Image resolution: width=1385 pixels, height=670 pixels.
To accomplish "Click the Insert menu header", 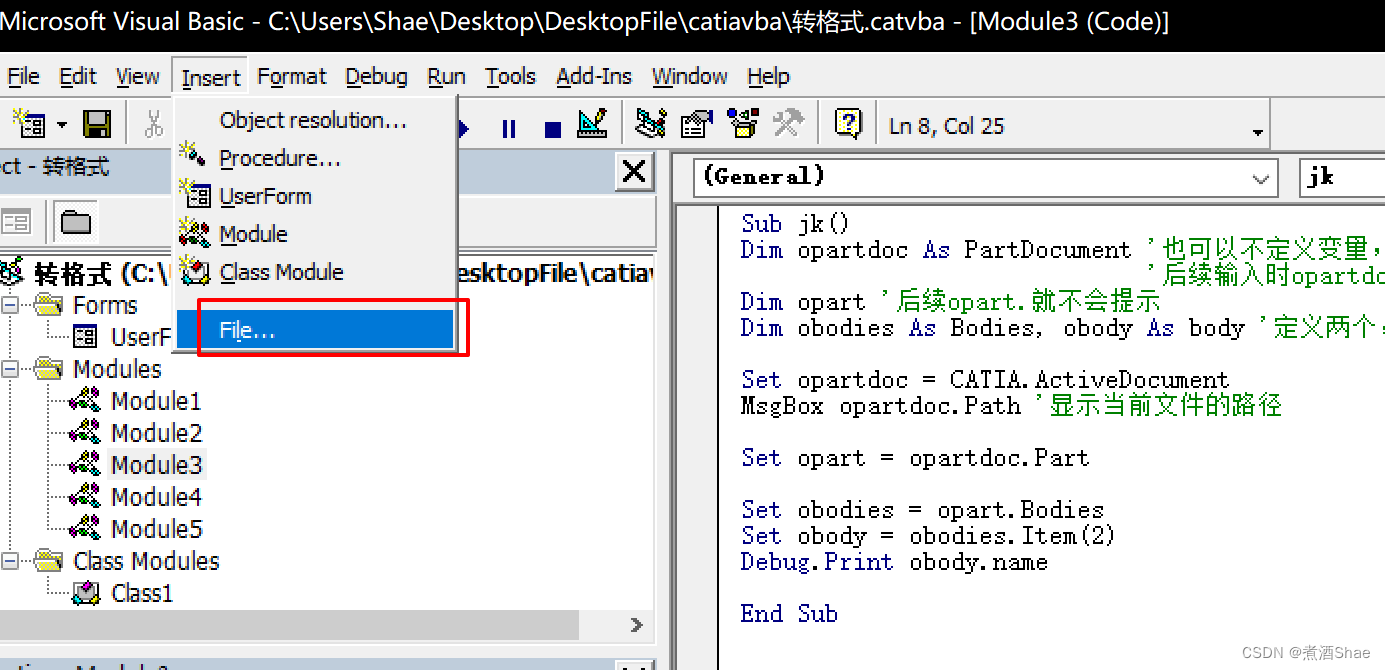I will click(x=211, y=77).
